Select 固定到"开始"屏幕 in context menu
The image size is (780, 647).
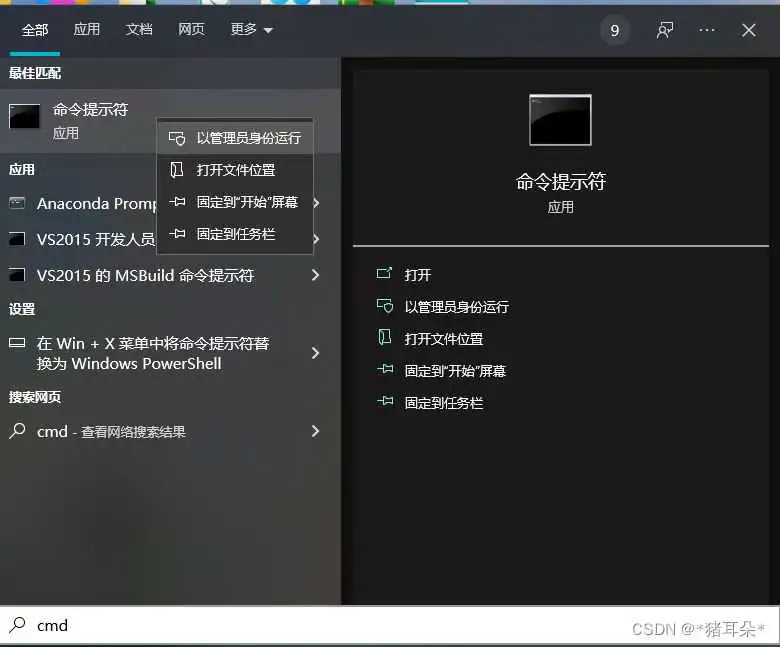tap(235, 202)
